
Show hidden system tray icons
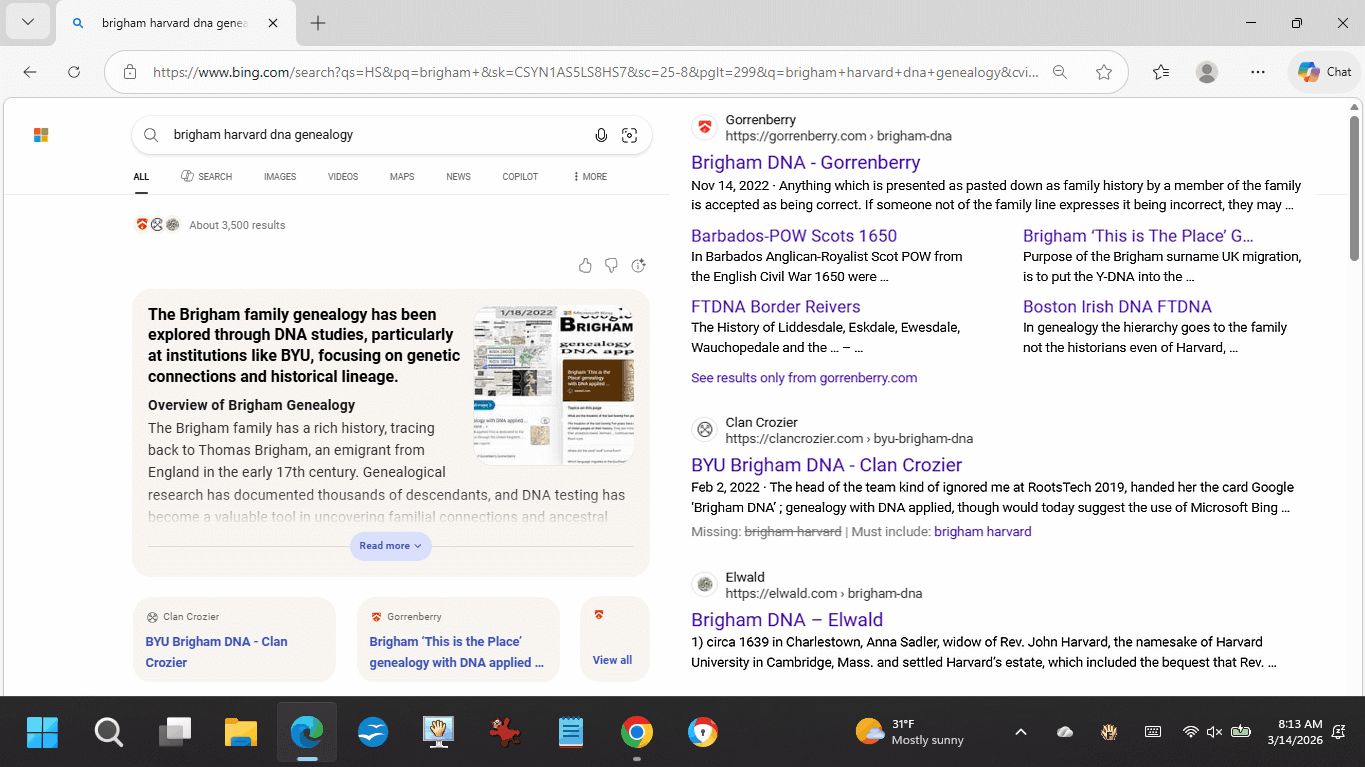click(1021, 732)
